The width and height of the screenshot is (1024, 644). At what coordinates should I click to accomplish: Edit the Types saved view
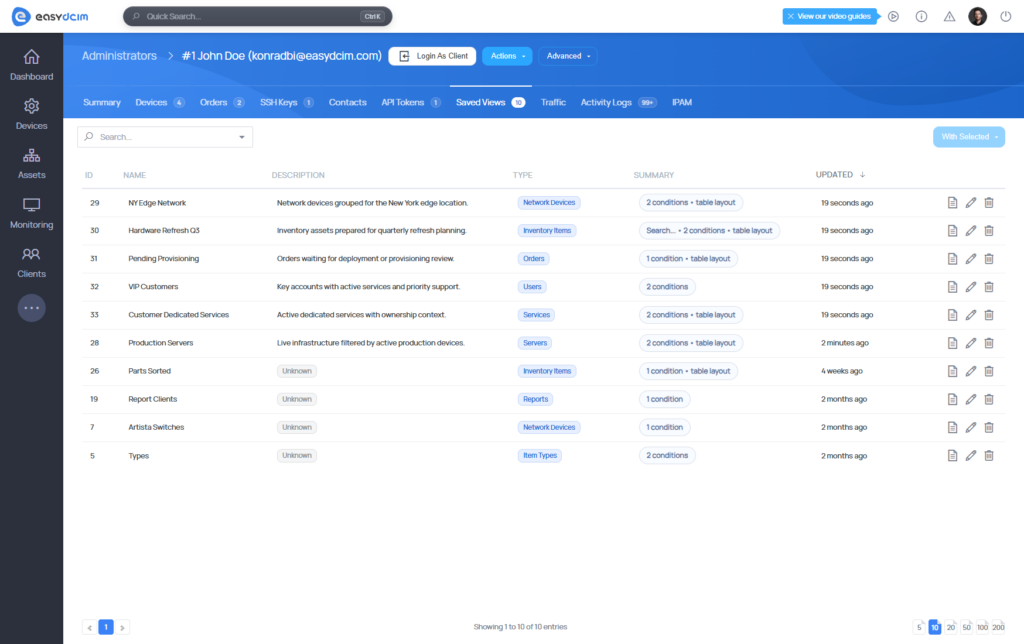click(x=971, y=455)
